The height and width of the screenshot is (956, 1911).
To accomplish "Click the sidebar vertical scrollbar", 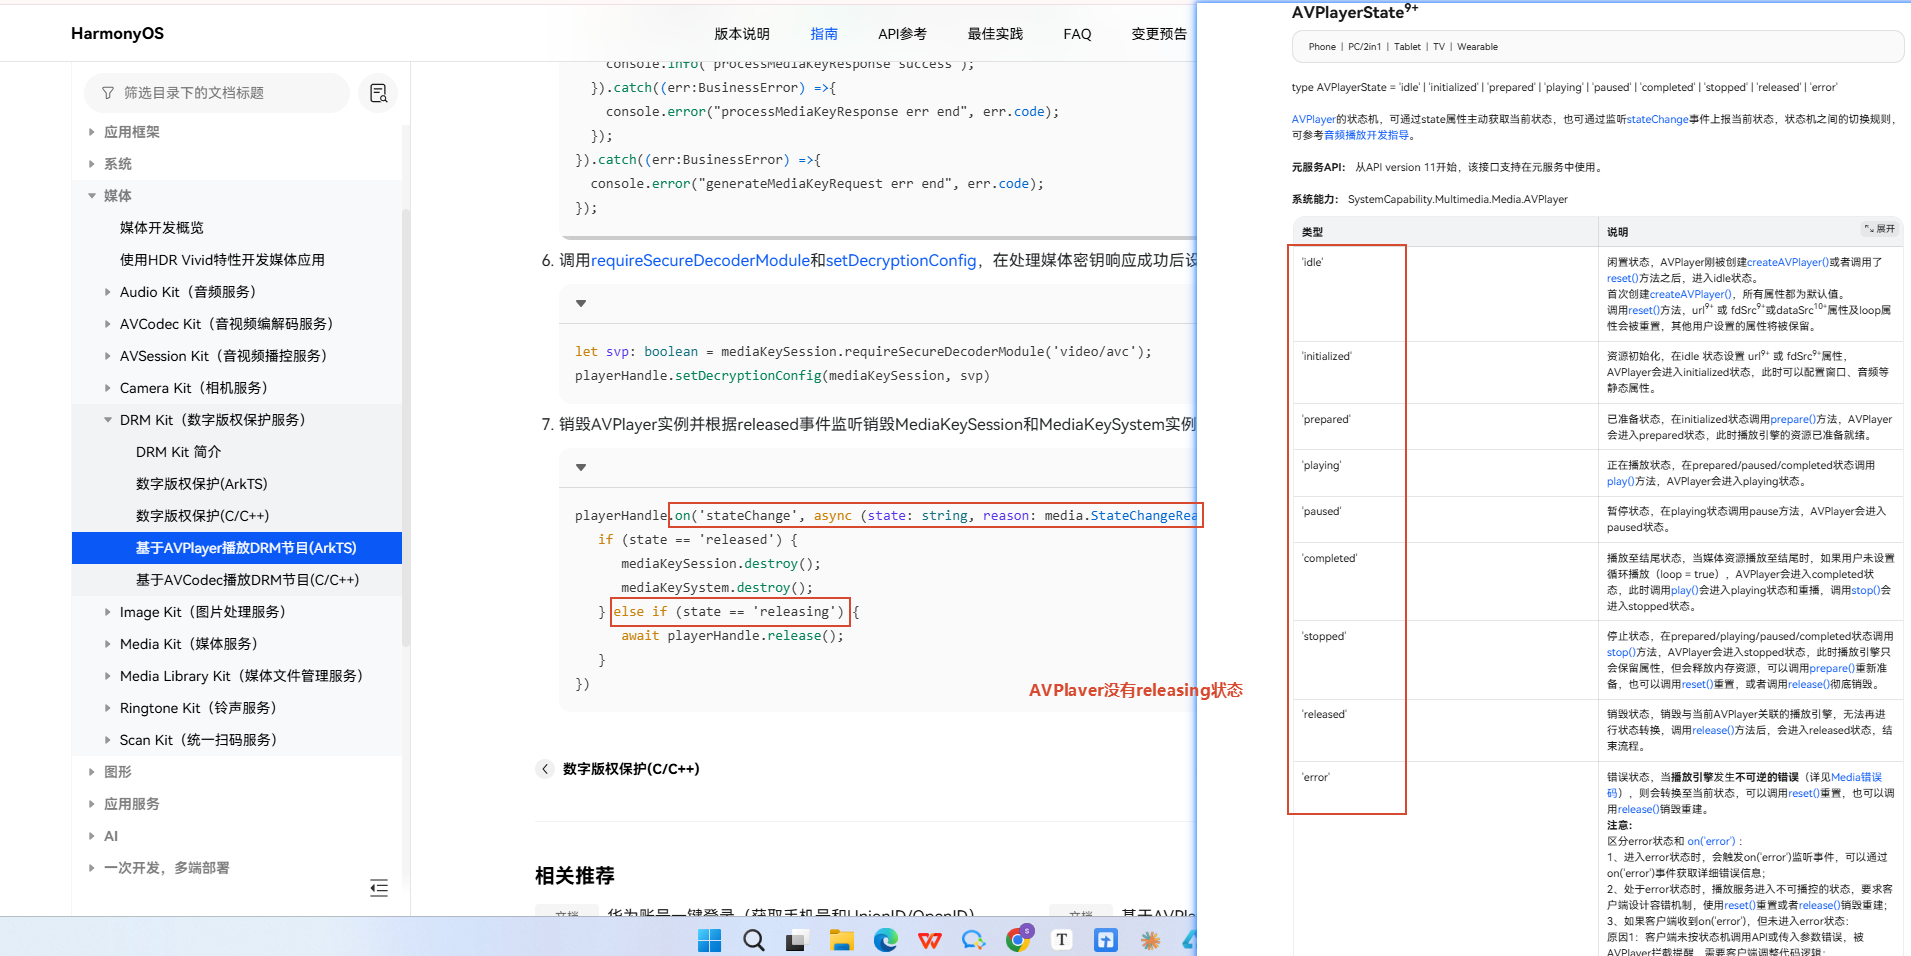I will 405,428.
